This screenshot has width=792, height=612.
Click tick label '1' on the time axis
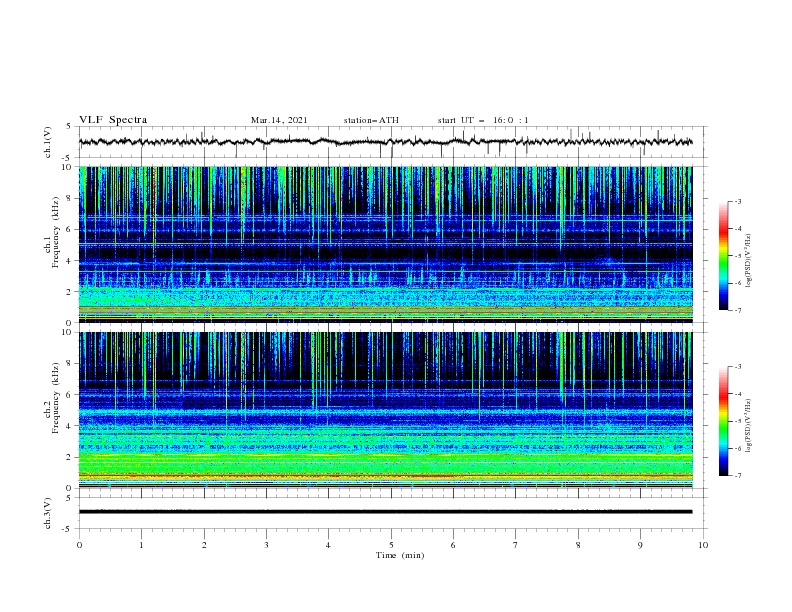(142, 545)
